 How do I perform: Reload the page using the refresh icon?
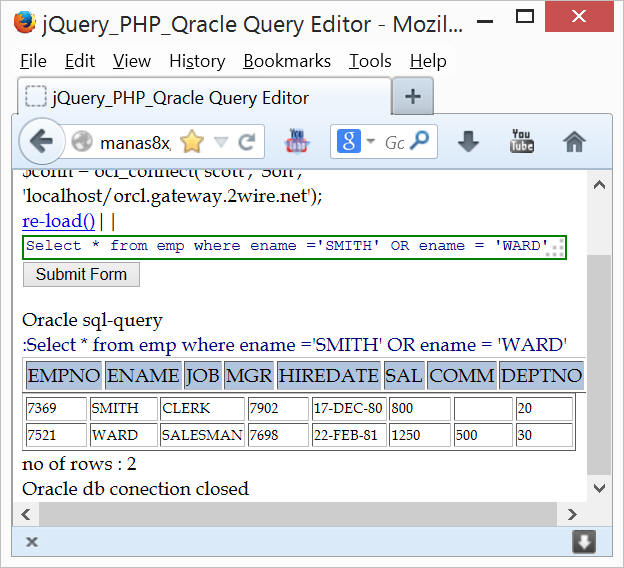pyautogui.click(x=246, y=142)
